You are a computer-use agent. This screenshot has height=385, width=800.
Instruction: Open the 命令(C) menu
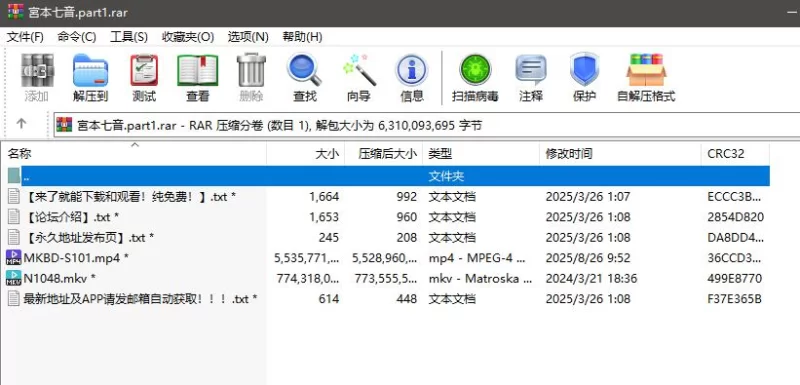[x=77, y=37]
